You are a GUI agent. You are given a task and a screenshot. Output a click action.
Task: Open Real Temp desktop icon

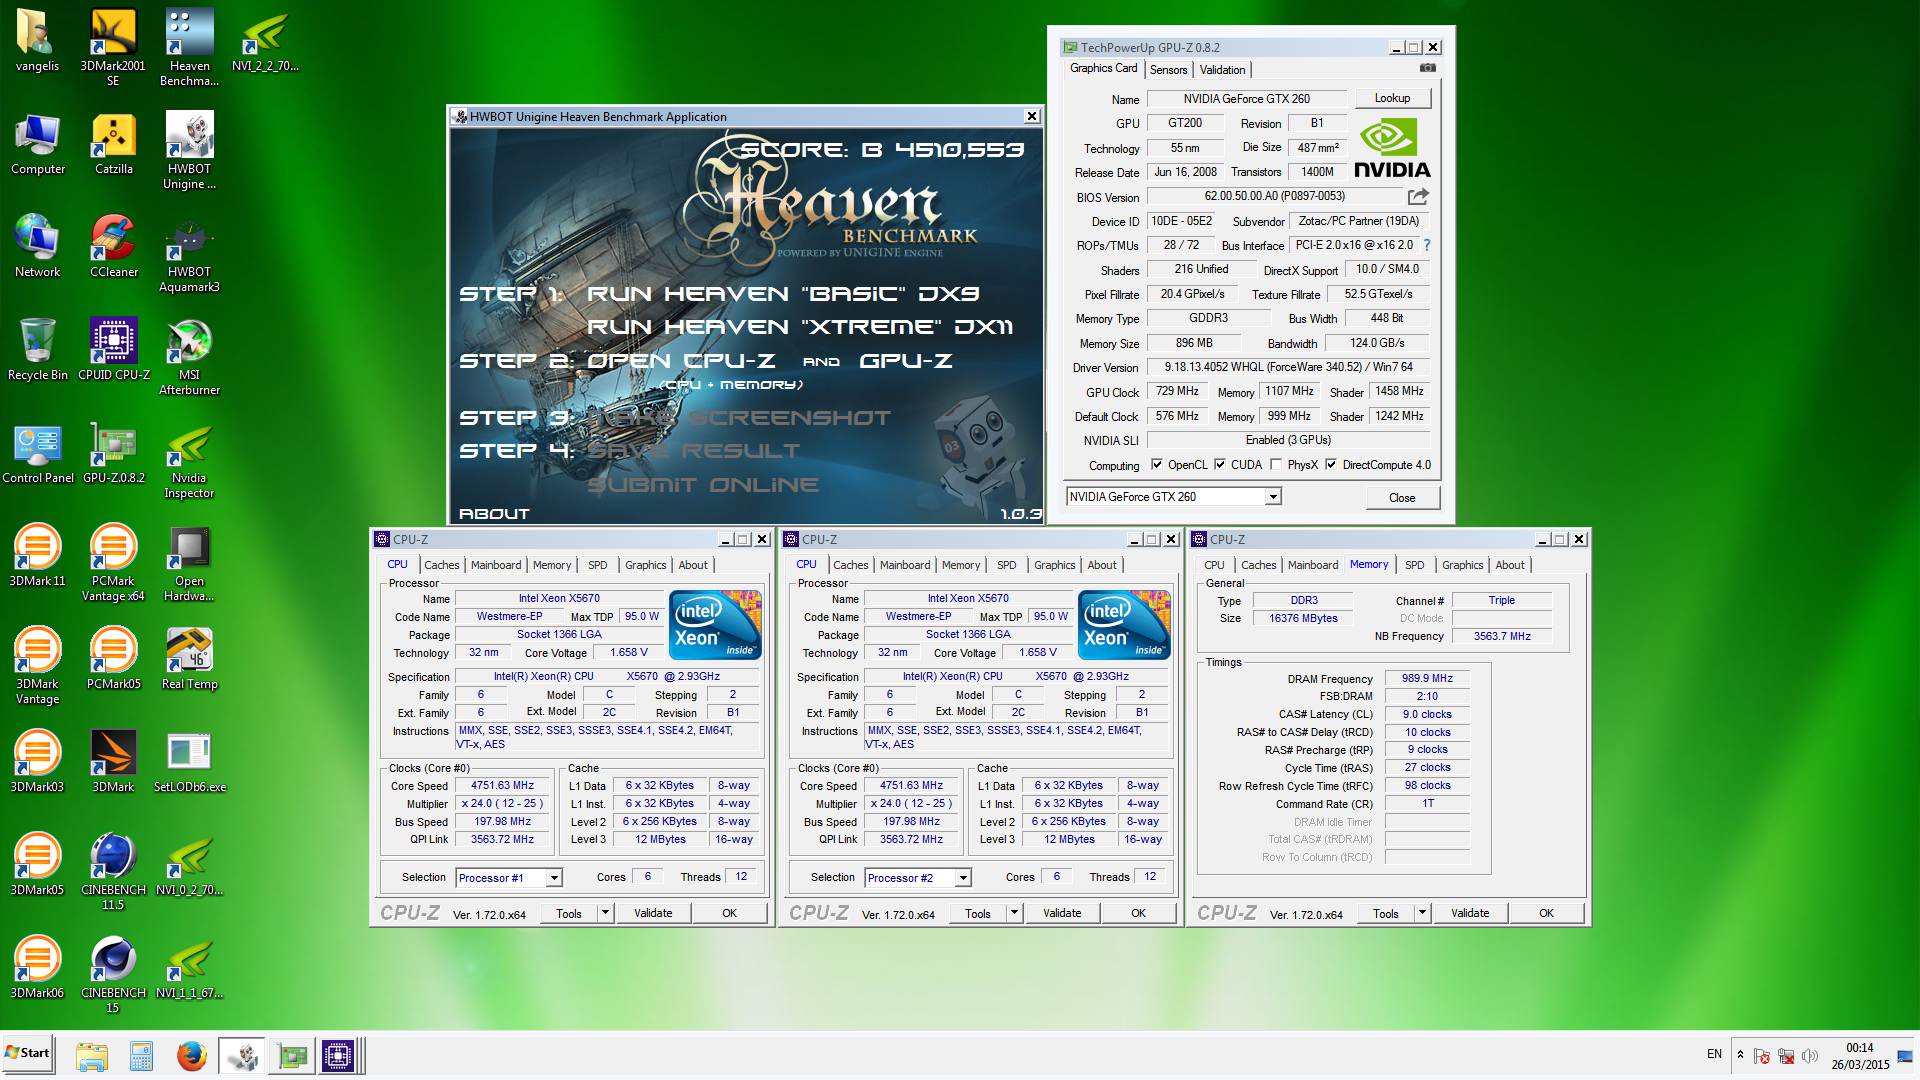tap(189, 659)
